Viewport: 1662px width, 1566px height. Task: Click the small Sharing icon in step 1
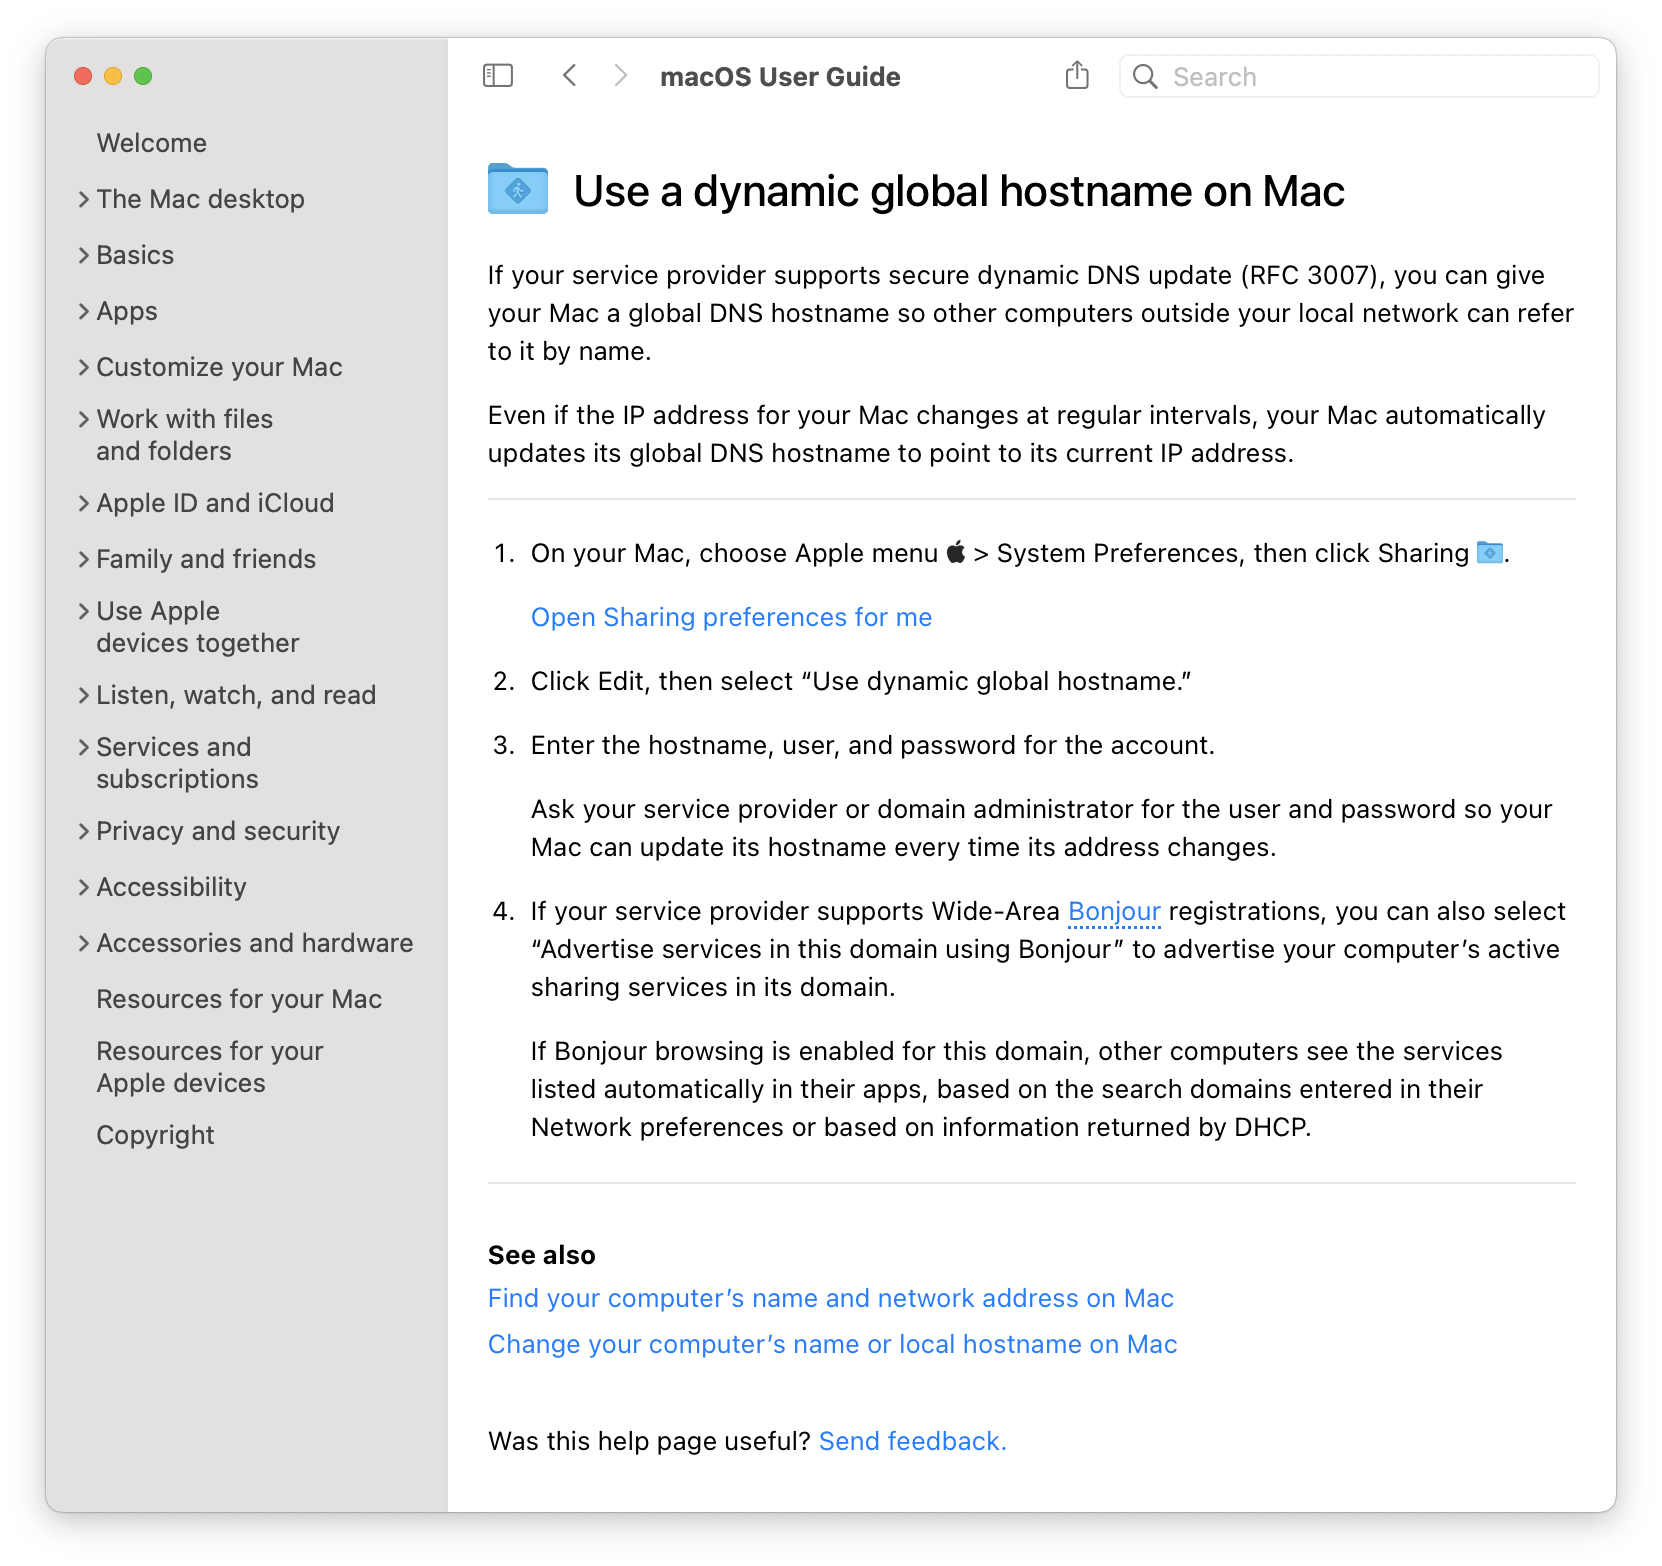[x=1490, y=552]
